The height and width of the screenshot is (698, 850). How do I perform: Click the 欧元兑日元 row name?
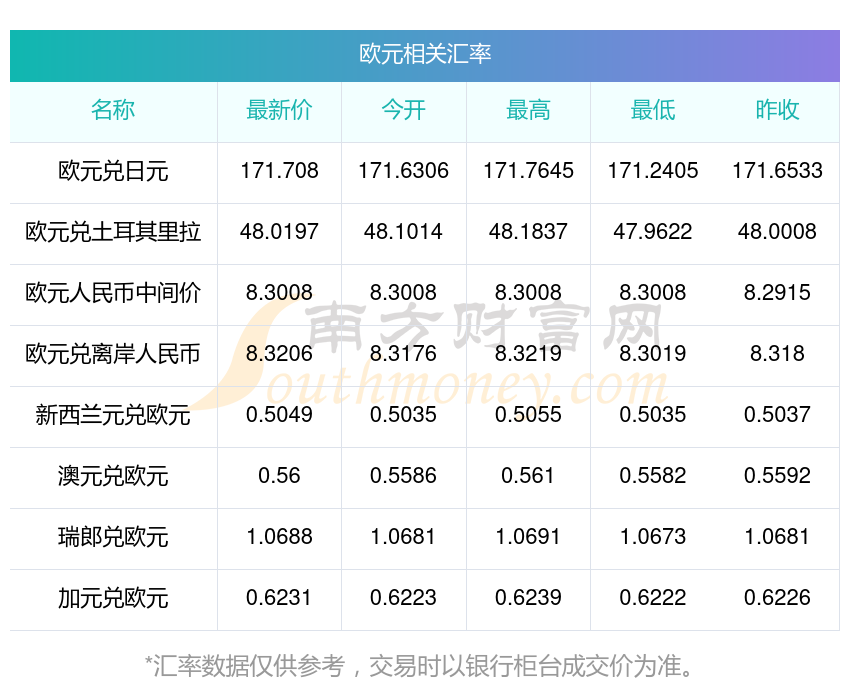[113, 171]
